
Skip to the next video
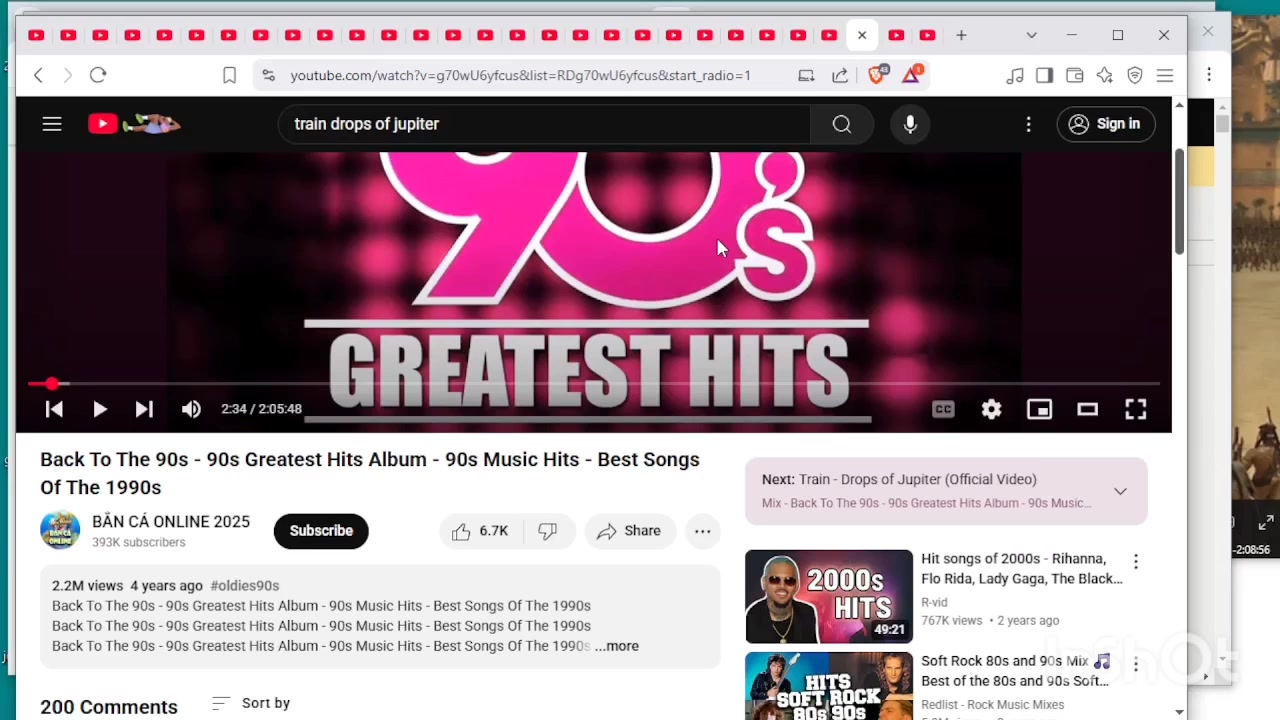point(144,409)
